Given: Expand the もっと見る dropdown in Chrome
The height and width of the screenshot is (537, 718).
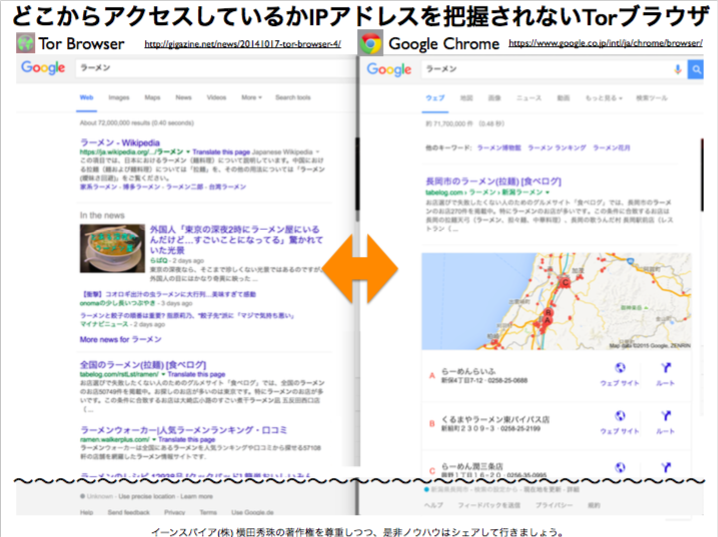Looking at the screenshot, I should pyautogui.click(x=604, y=98).
